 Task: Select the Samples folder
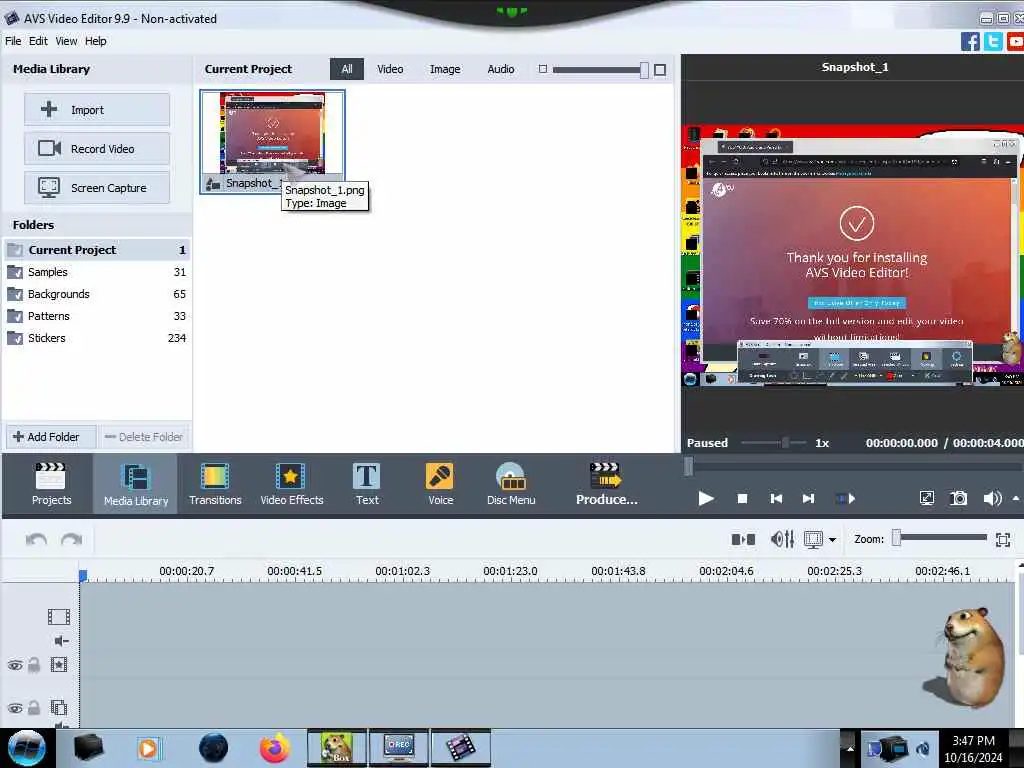click(97, 272)
